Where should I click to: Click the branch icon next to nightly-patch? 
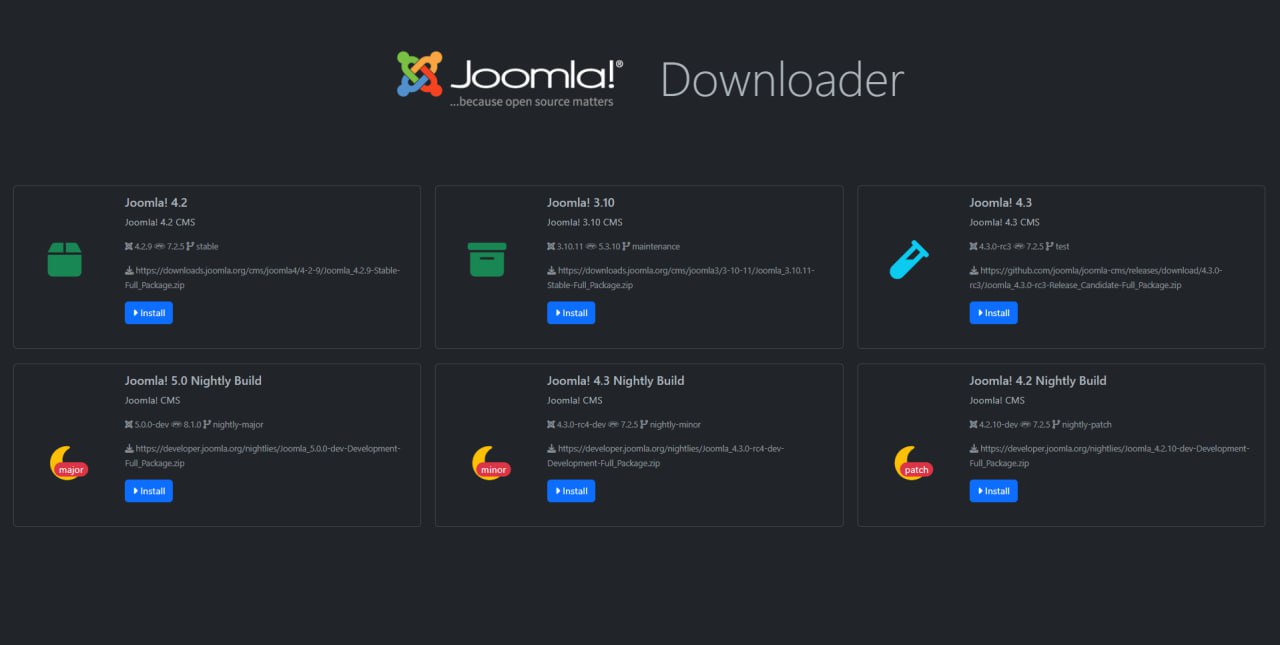pyautogui.click(x=1056, y=424)
